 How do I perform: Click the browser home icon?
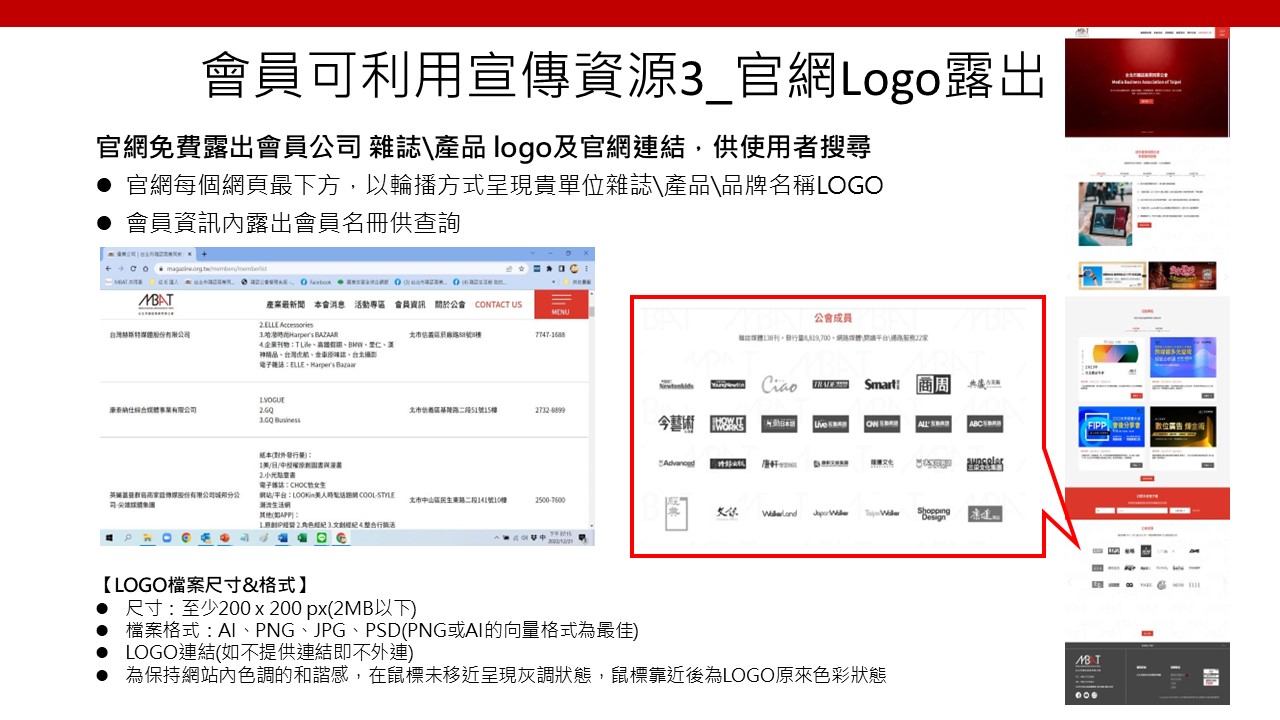click(145, 268)
